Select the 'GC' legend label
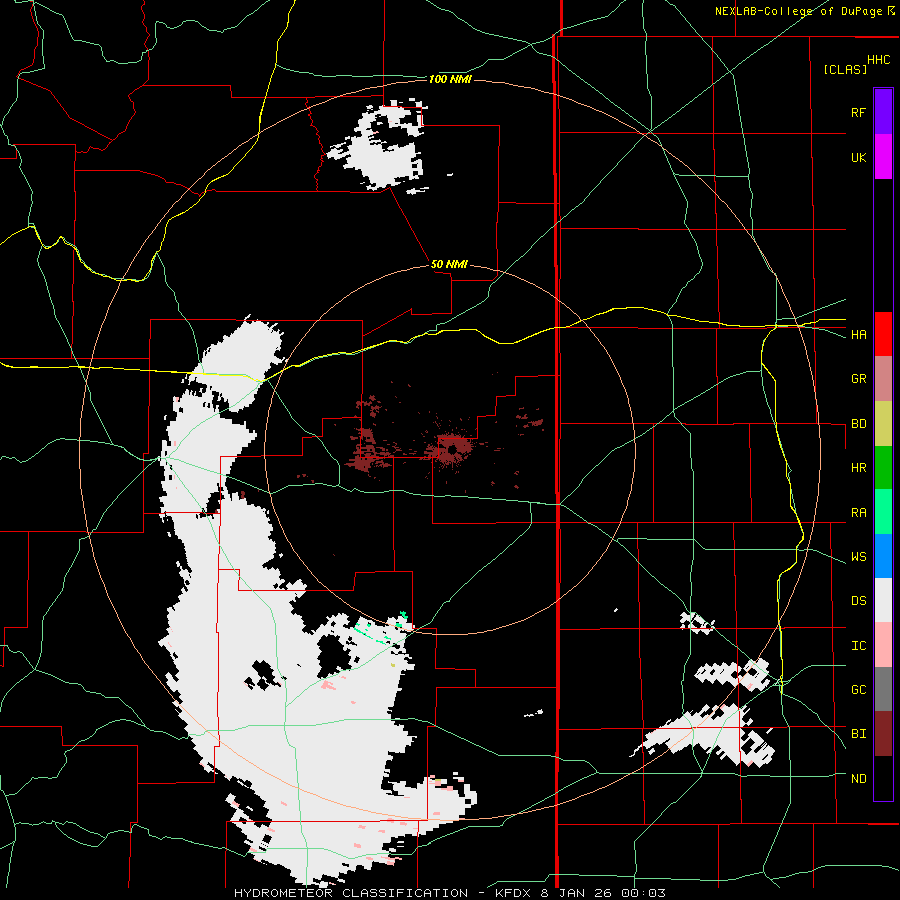 pos(858,690)
